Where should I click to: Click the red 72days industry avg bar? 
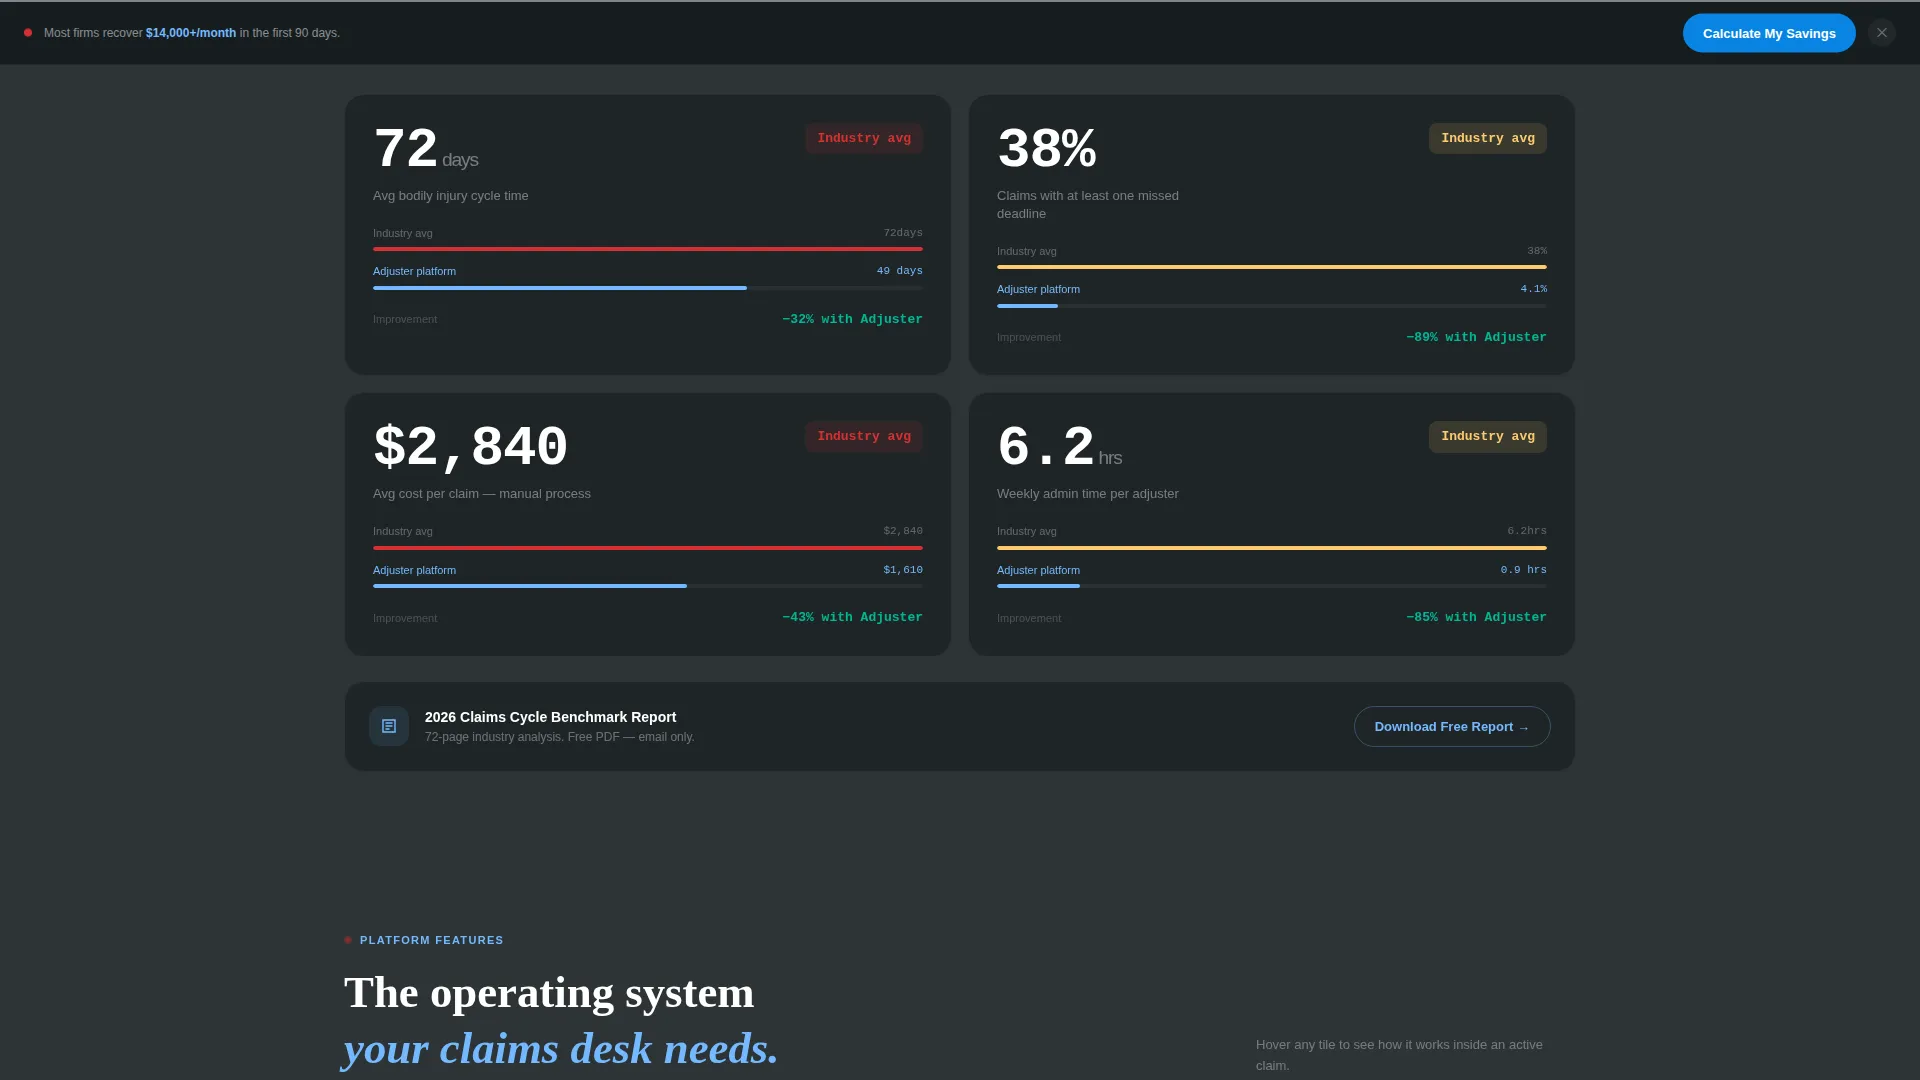pos(648,249)
